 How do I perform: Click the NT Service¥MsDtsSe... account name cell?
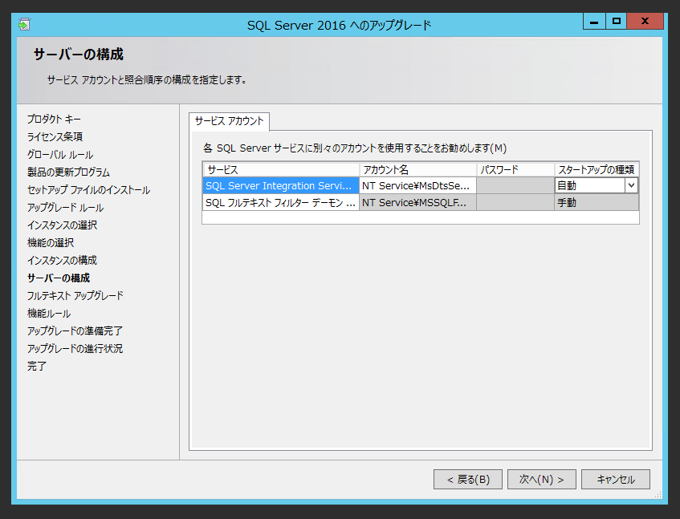pos(418,186)
